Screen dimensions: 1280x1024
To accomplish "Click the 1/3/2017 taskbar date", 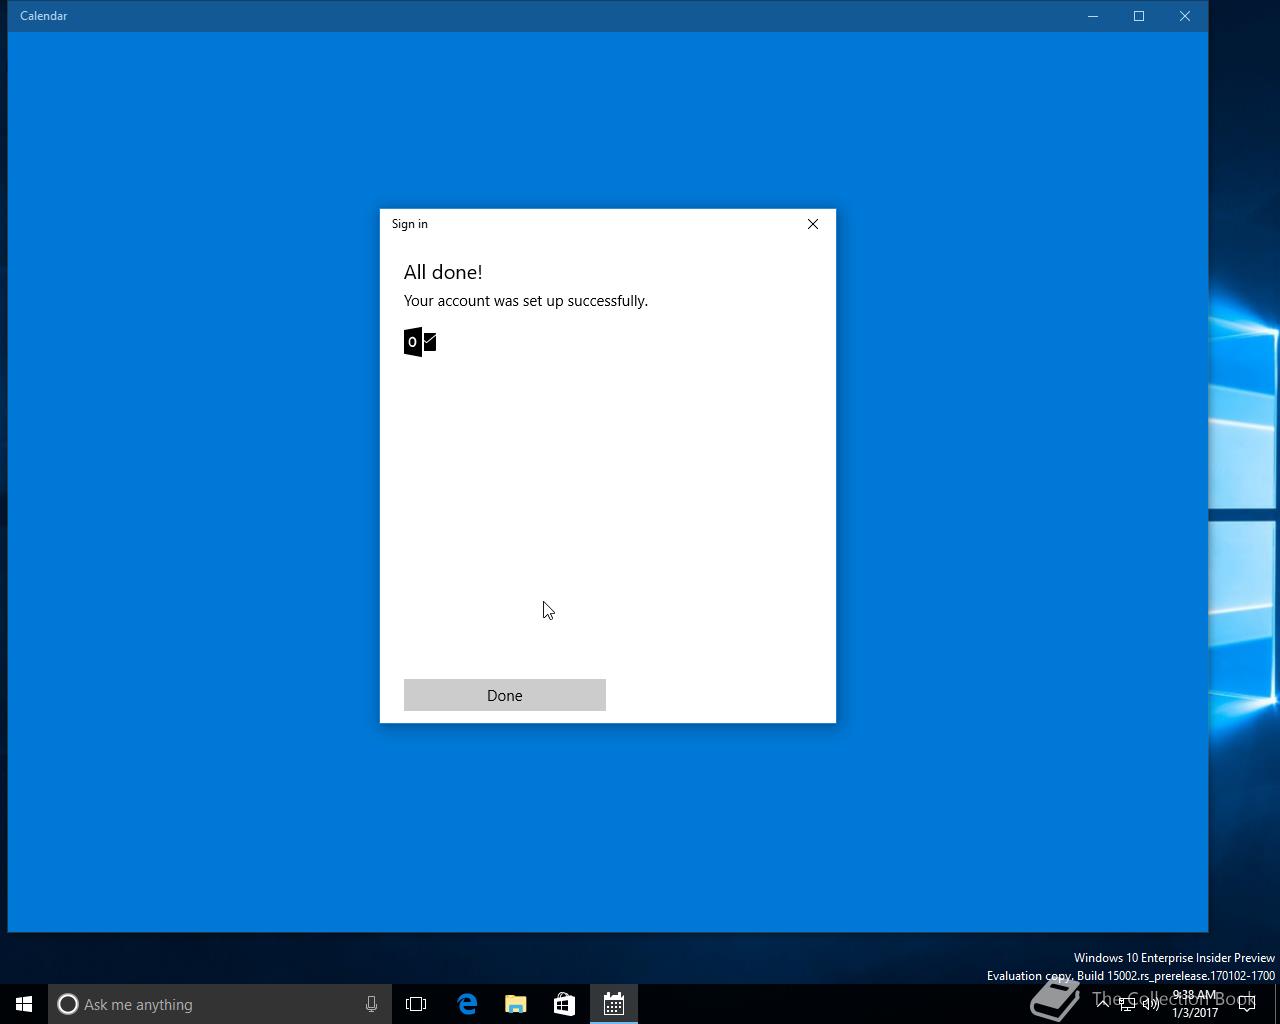I will pos(1195,1013).
